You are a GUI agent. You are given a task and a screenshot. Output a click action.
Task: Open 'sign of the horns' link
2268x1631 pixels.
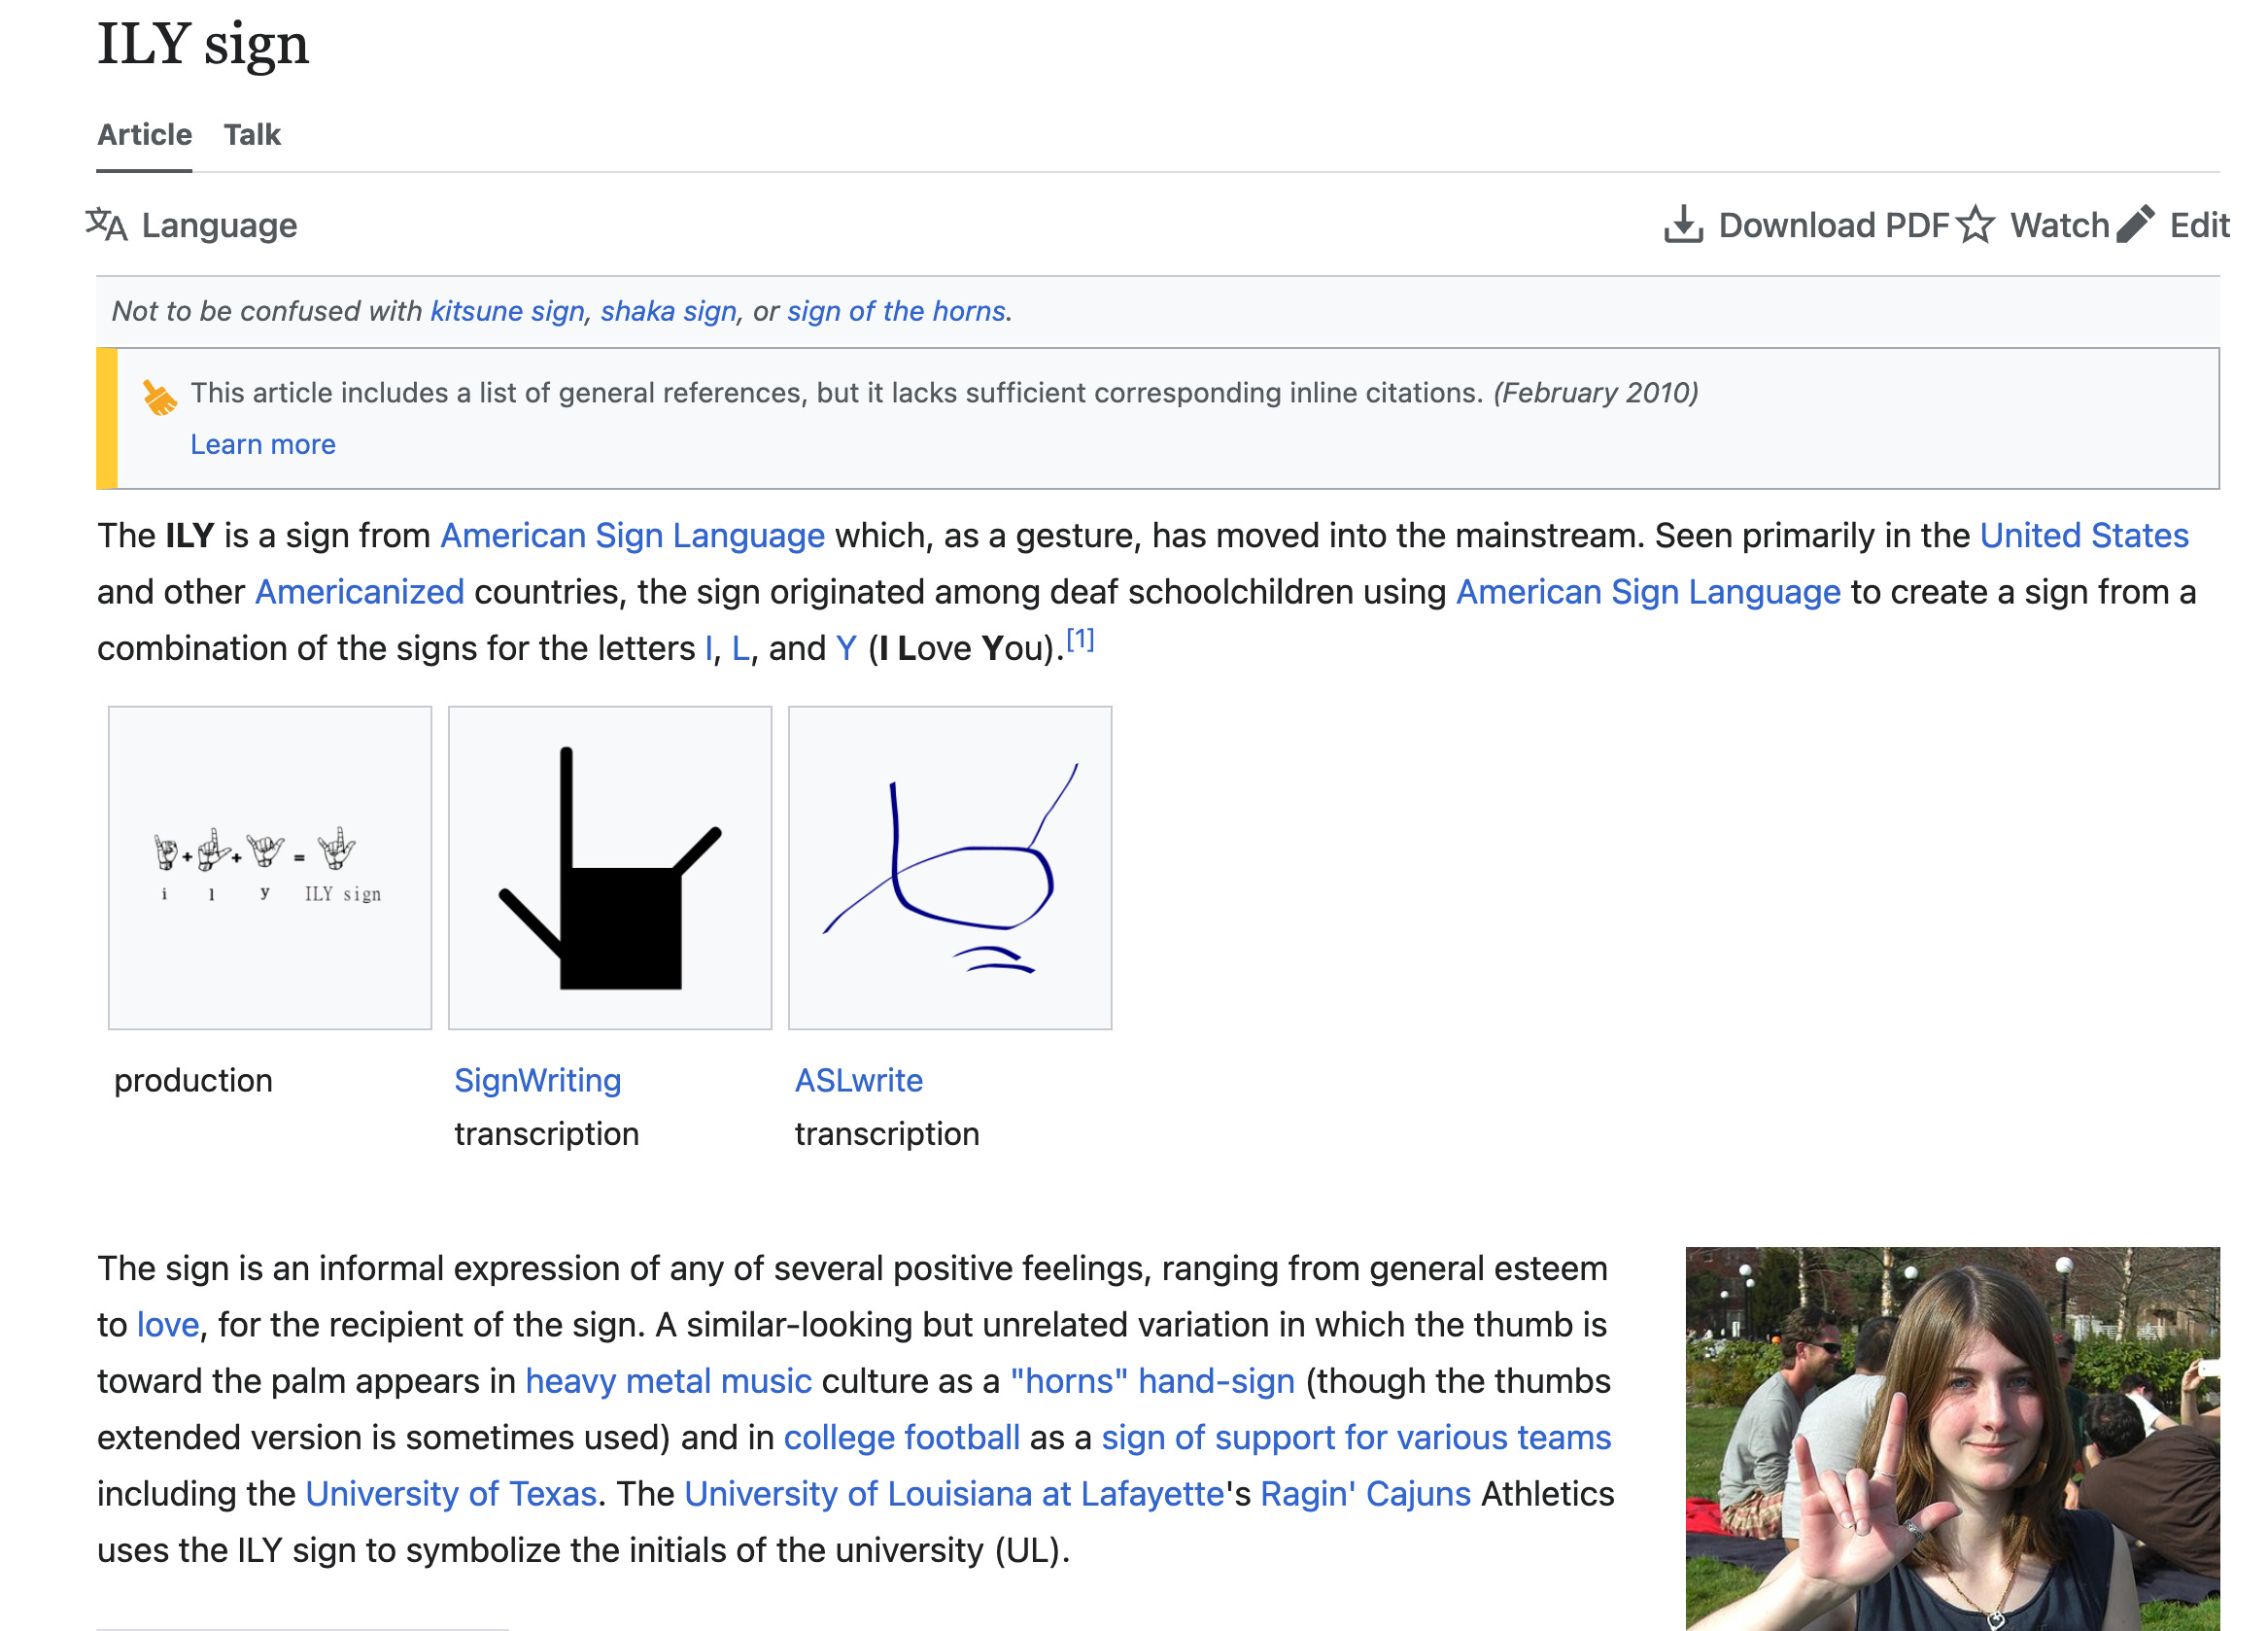coord(896,311)
